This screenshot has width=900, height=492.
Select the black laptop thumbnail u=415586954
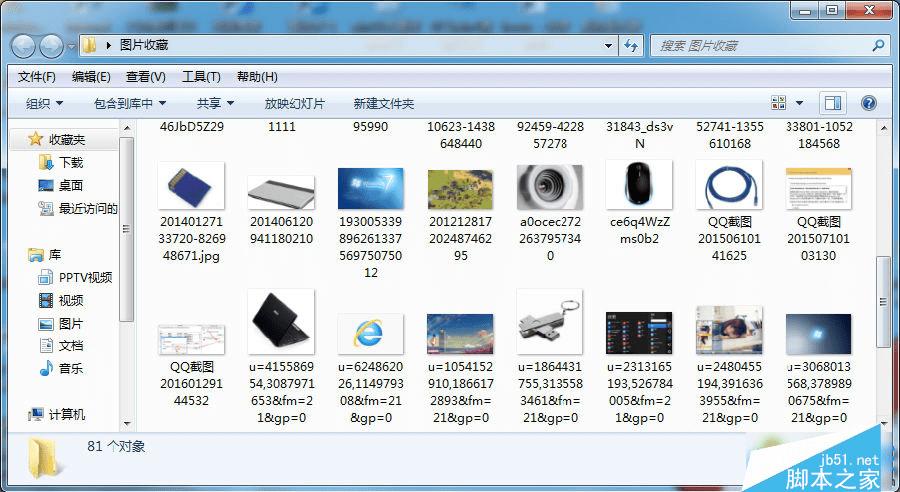[281, 322]
